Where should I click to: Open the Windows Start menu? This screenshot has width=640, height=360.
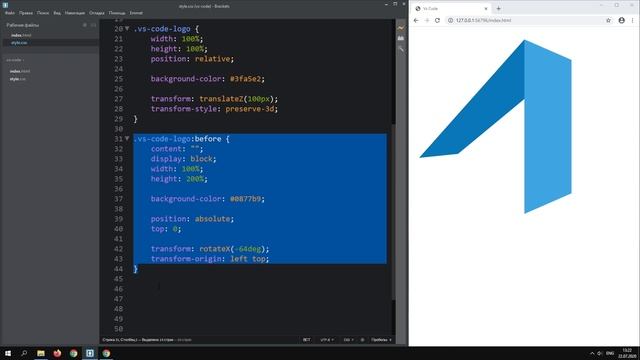pos(8,353)
